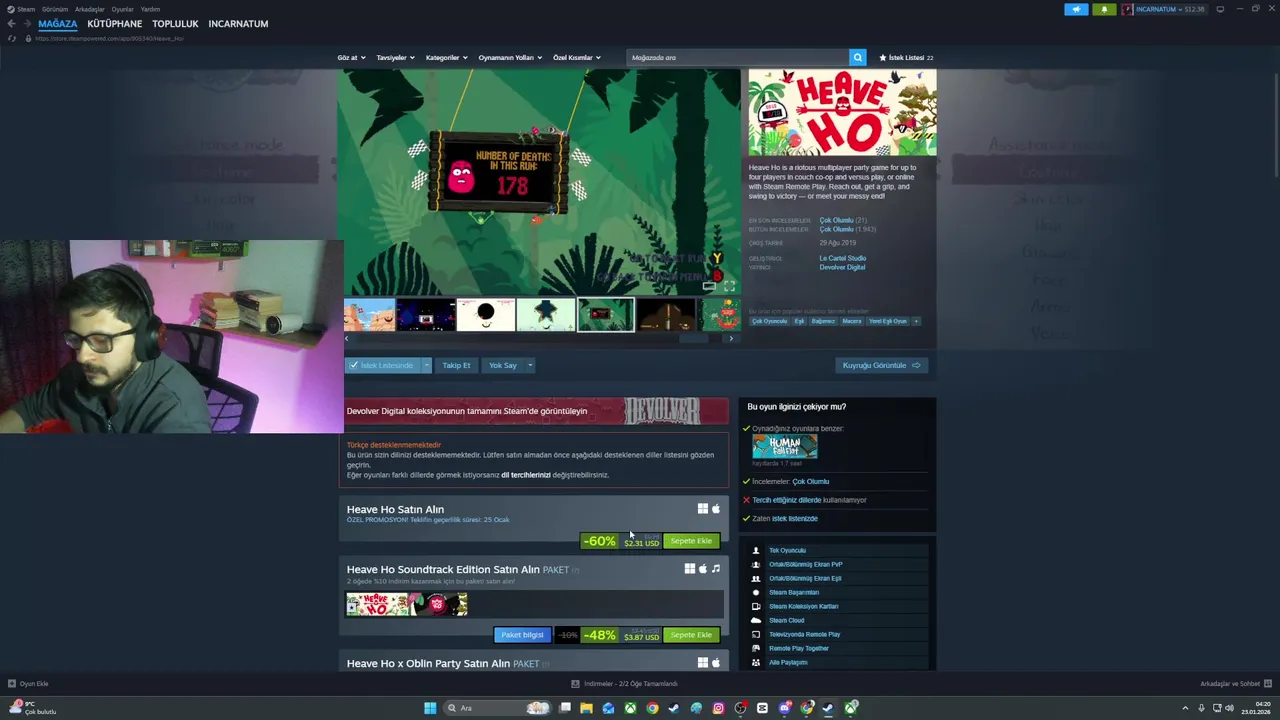Viewport: 1280px width, 720px height.
Task: Open Discord from the taskbar
Action: 785,708
